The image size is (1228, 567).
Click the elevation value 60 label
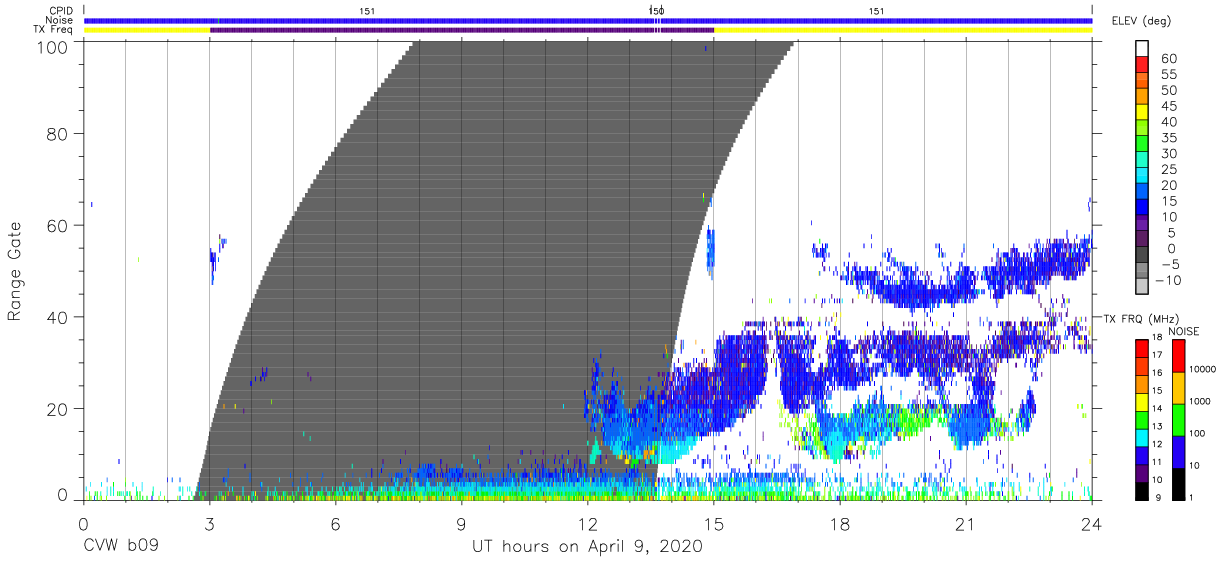(1167, 58)
